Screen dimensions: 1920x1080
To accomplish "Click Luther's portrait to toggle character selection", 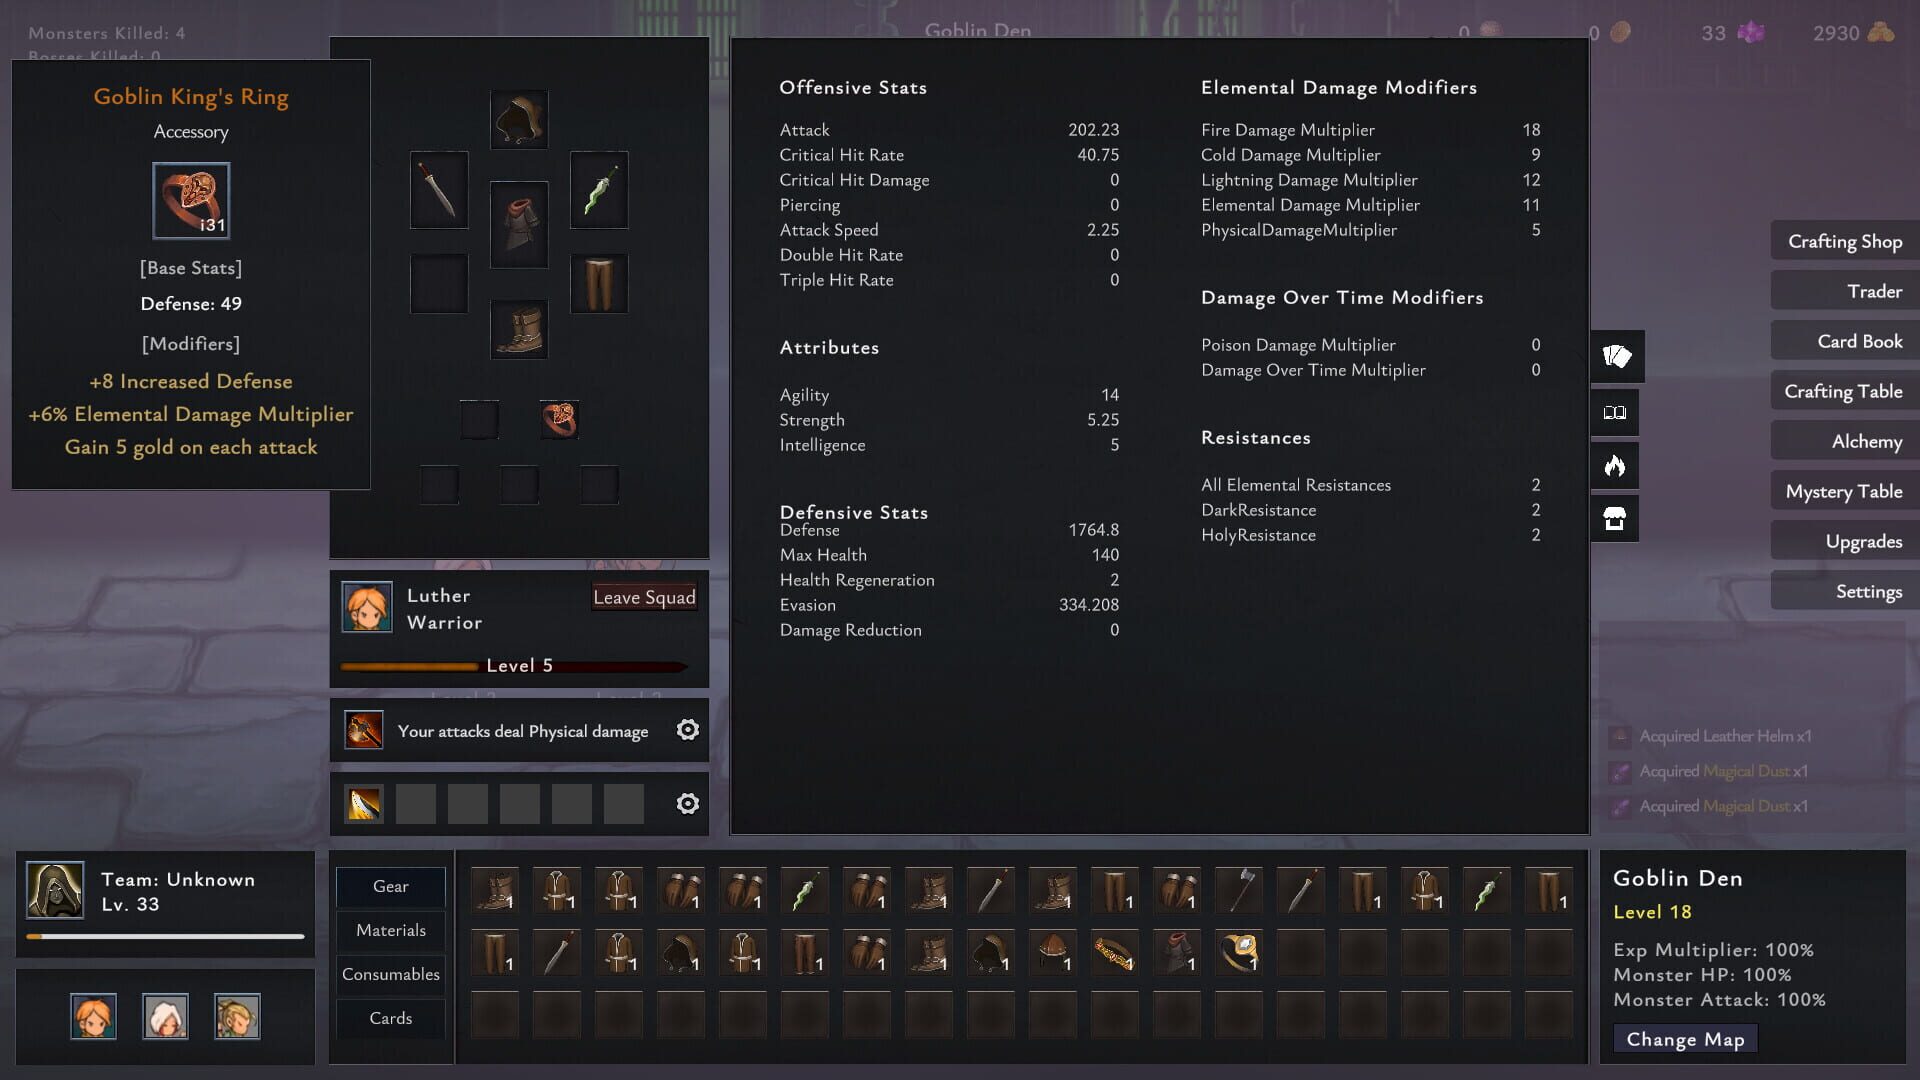I will [369, 608].
